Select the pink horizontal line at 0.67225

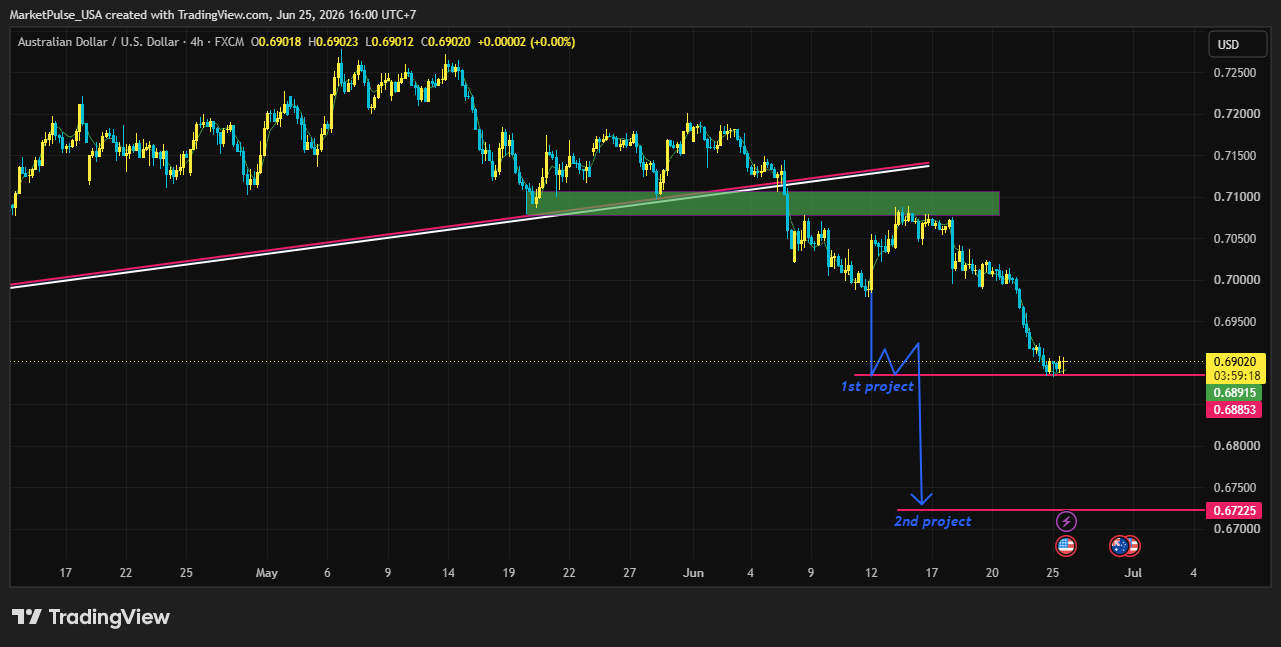(x=1050, y=510)
